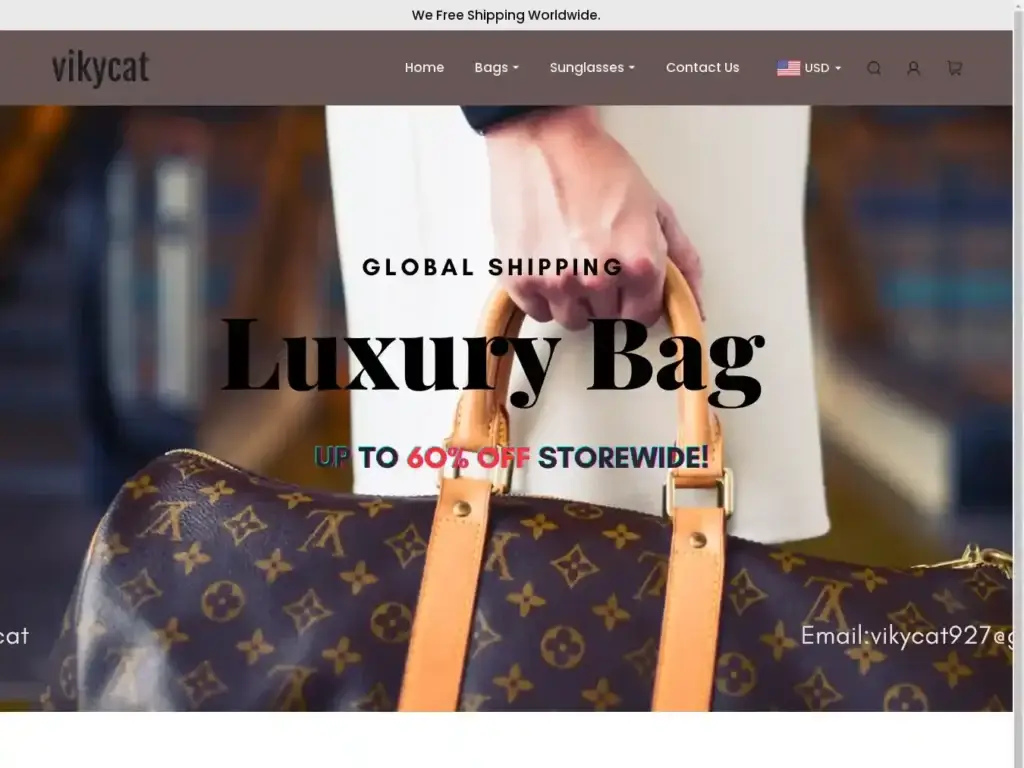Open the USD currency selector

808,68
